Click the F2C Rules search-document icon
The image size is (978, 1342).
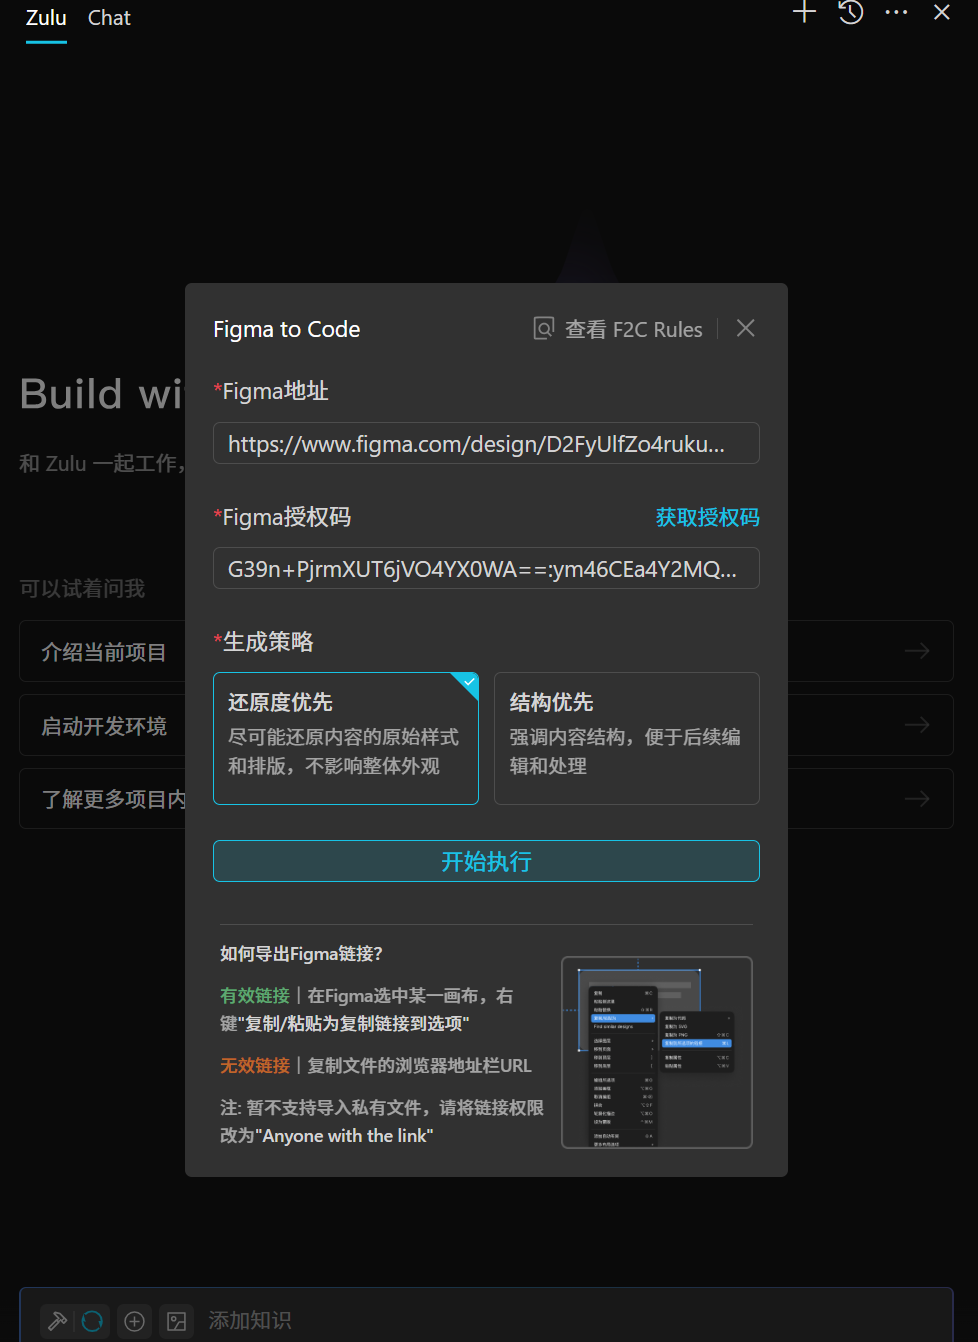(x=543, y=329)
